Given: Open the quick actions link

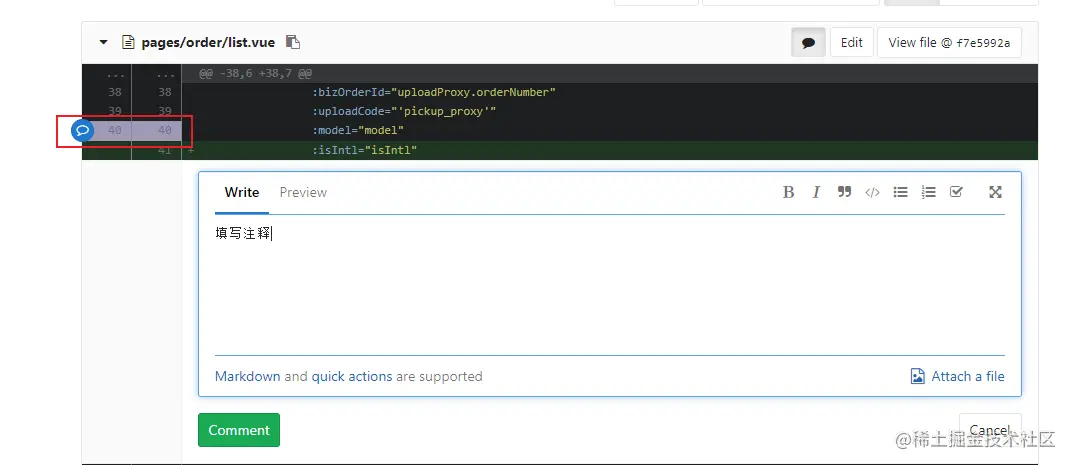Looking at the screenshot, I should (x=351, y=376).
